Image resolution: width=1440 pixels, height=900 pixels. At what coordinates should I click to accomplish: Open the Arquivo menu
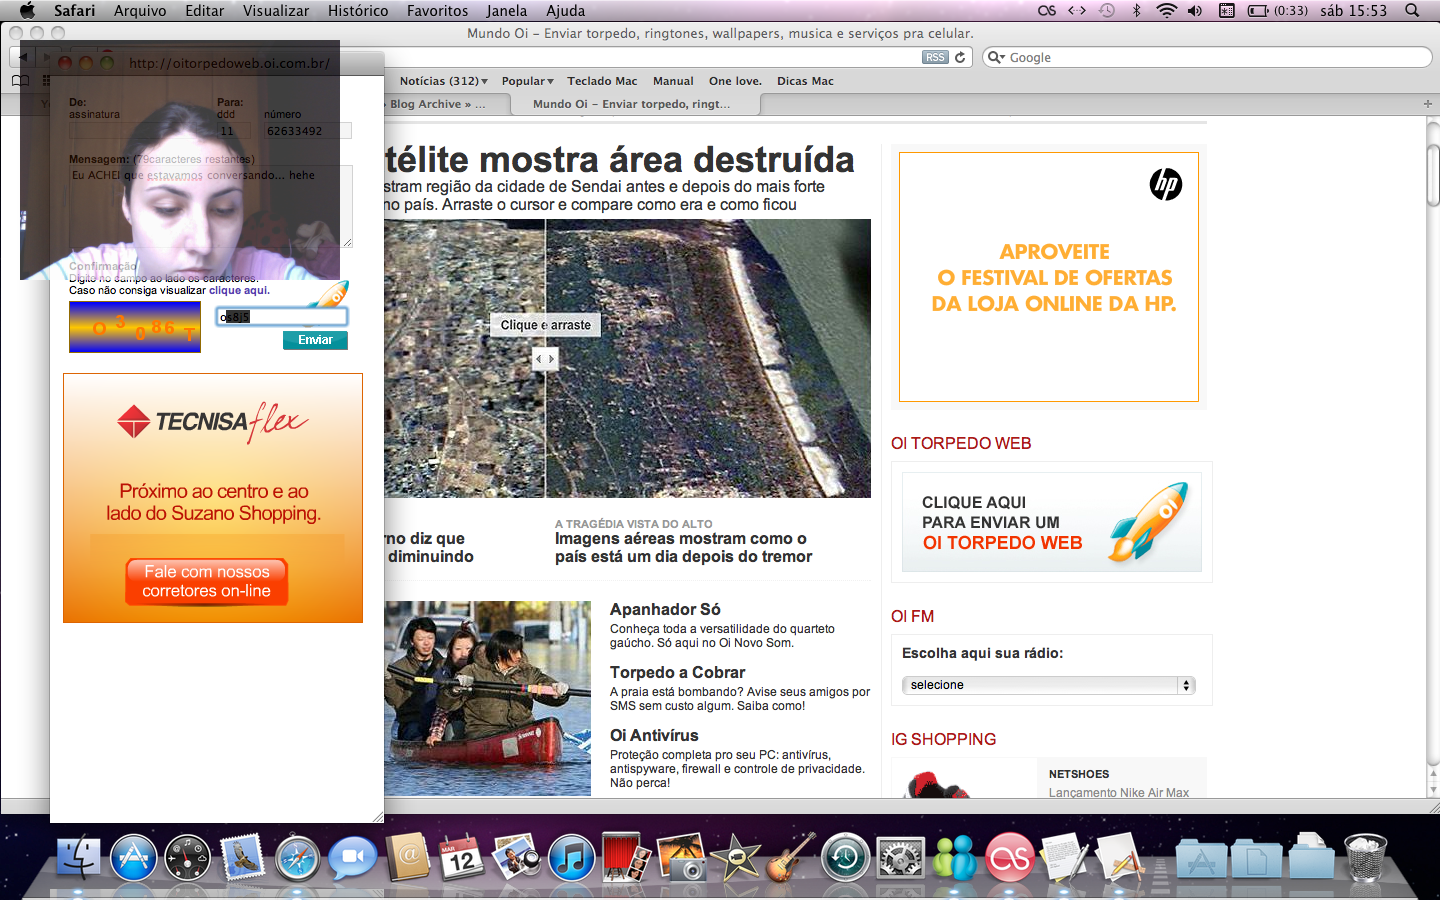pos(140,10)
